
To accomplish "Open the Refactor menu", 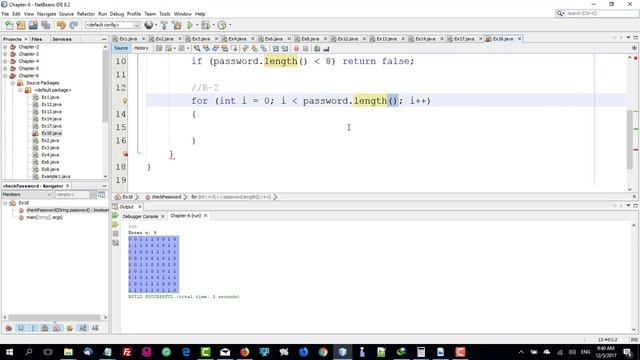I will point(86,14).
